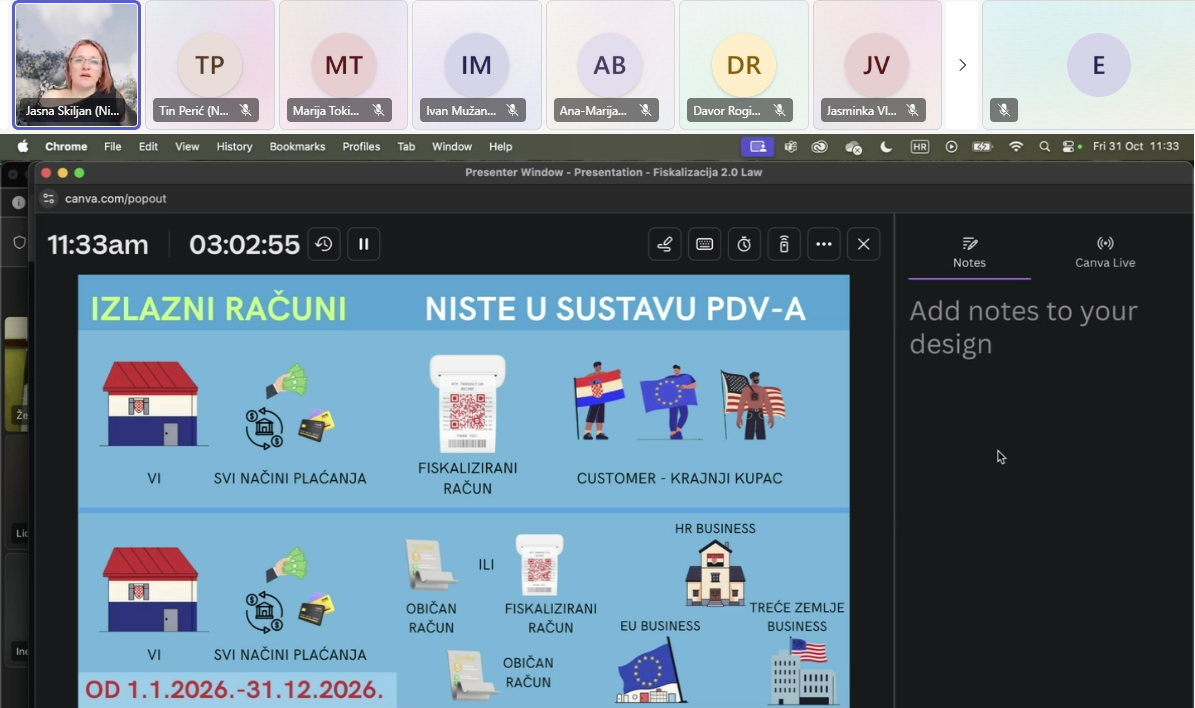Open the three-dots more options menu
Viewport: 1195px width, 708px height.
click(x=824, y=244)
